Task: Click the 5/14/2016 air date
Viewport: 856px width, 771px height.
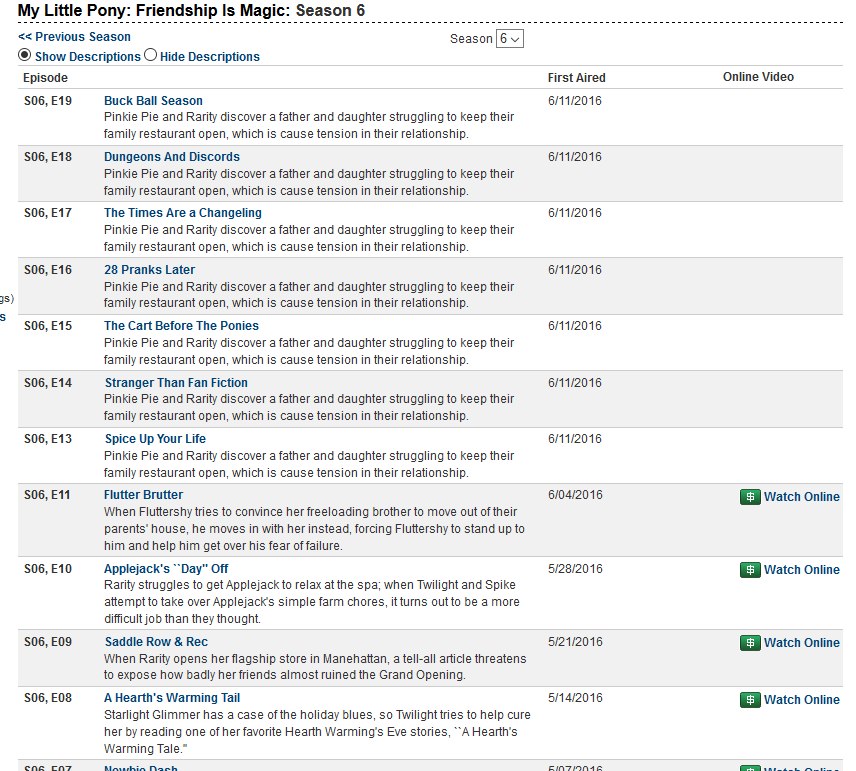Action: [x=575, y=698]
